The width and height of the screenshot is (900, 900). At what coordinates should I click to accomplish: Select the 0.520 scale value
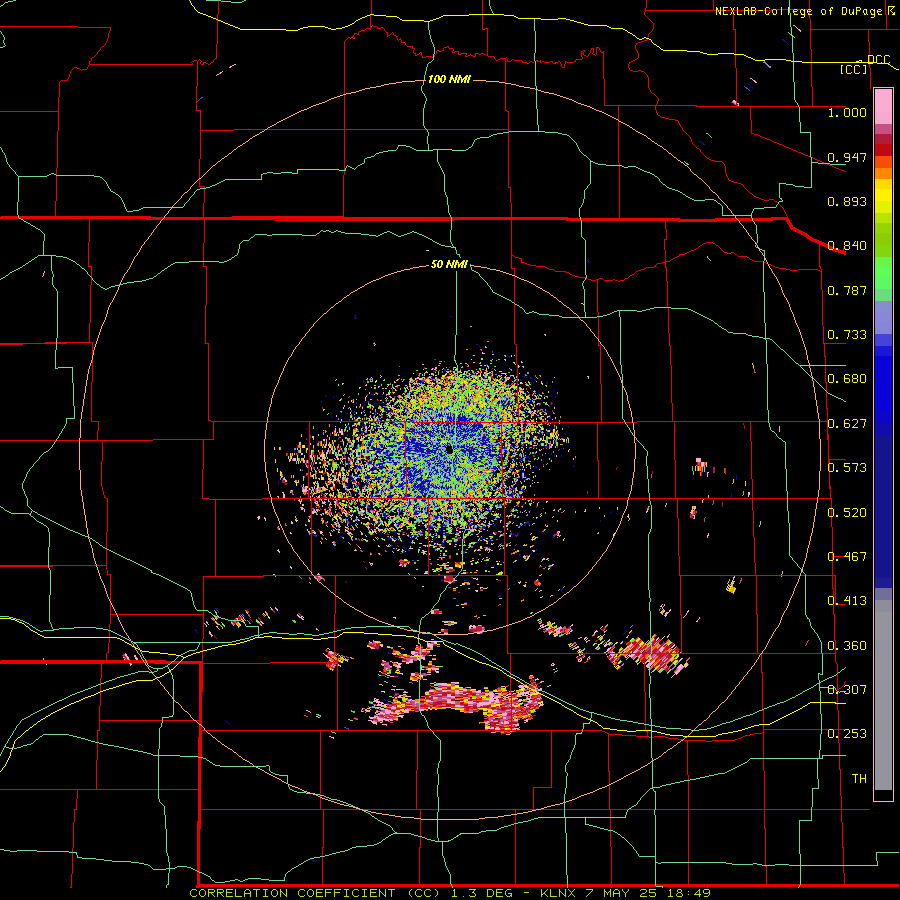click(847, 513)
